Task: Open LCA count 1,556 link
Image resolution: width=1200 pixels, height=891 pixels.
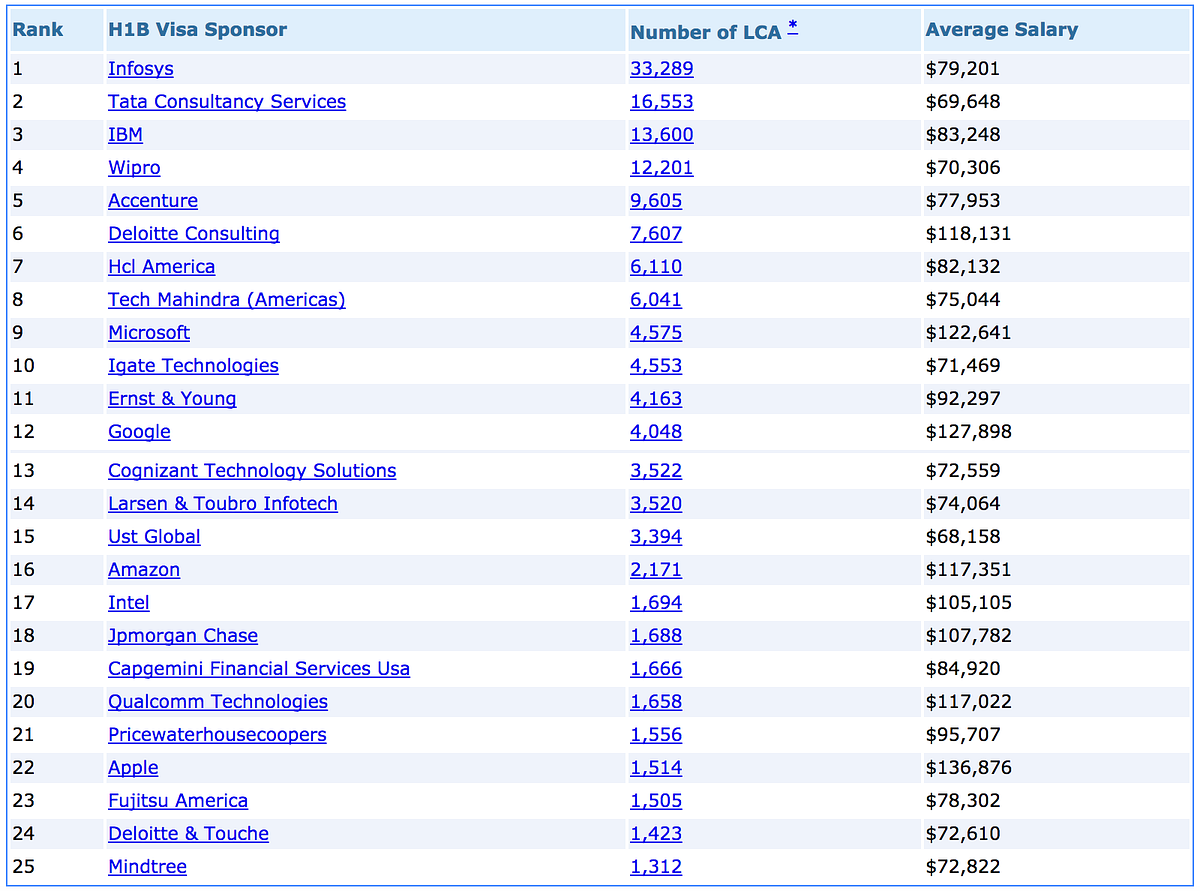Action: coord(656,735)
